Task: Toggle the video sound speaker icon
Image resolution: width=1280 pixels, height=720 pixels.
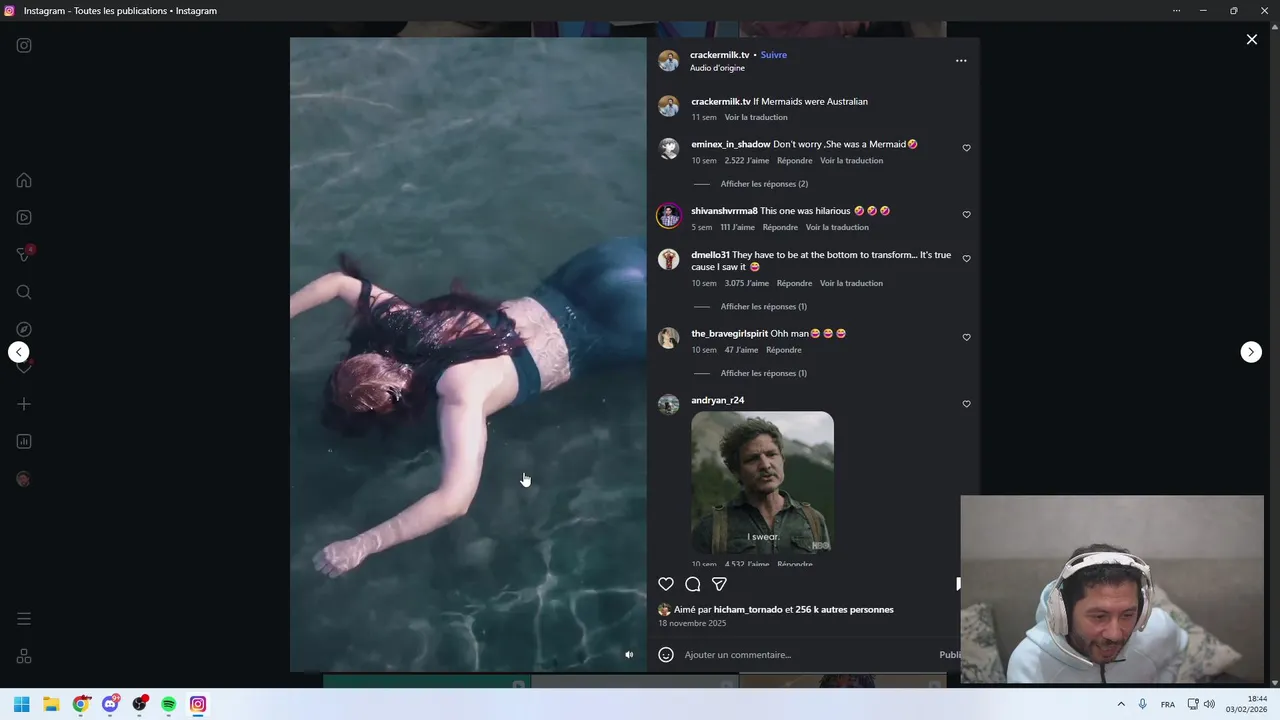Action: pos(629,655)
